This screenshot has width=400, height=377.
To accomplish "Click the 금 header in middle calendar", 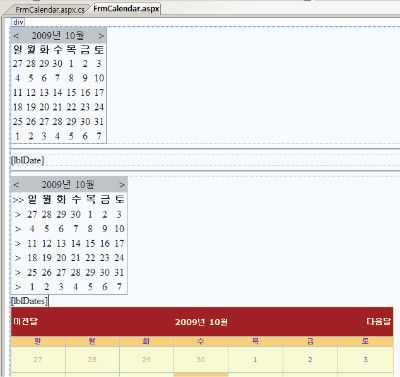I will 105,199.
